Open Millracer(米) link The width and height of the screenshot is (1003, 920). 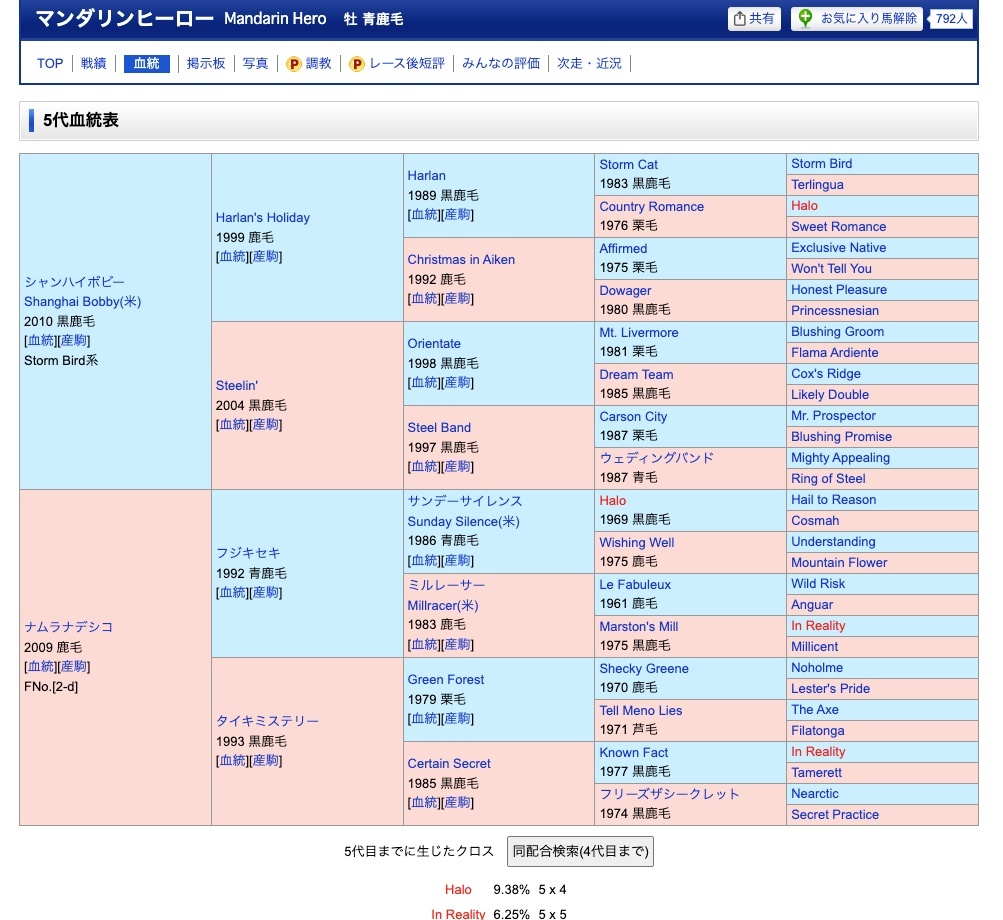(443, 605)
